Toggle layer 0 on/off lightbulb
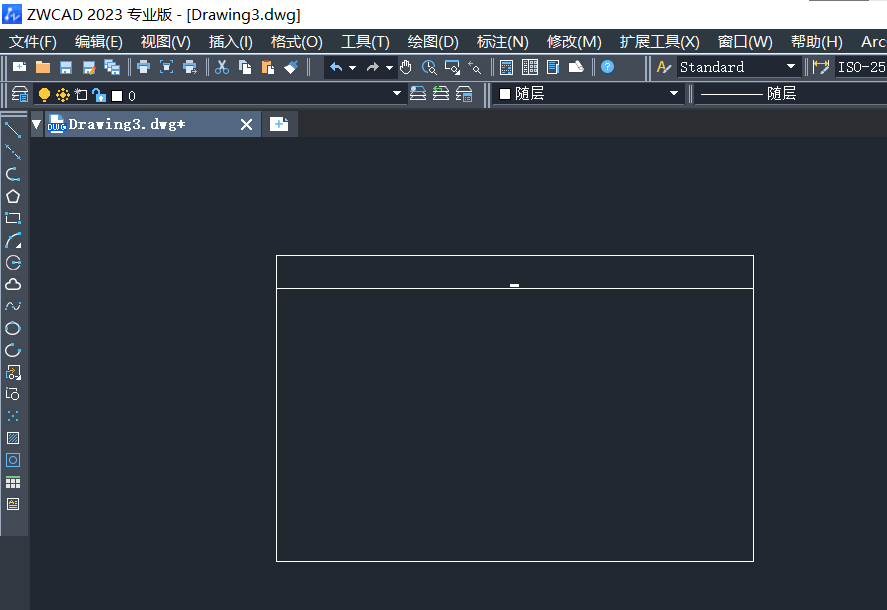Image resolution: width=887 pixels, height=610 pixels. 44,94
